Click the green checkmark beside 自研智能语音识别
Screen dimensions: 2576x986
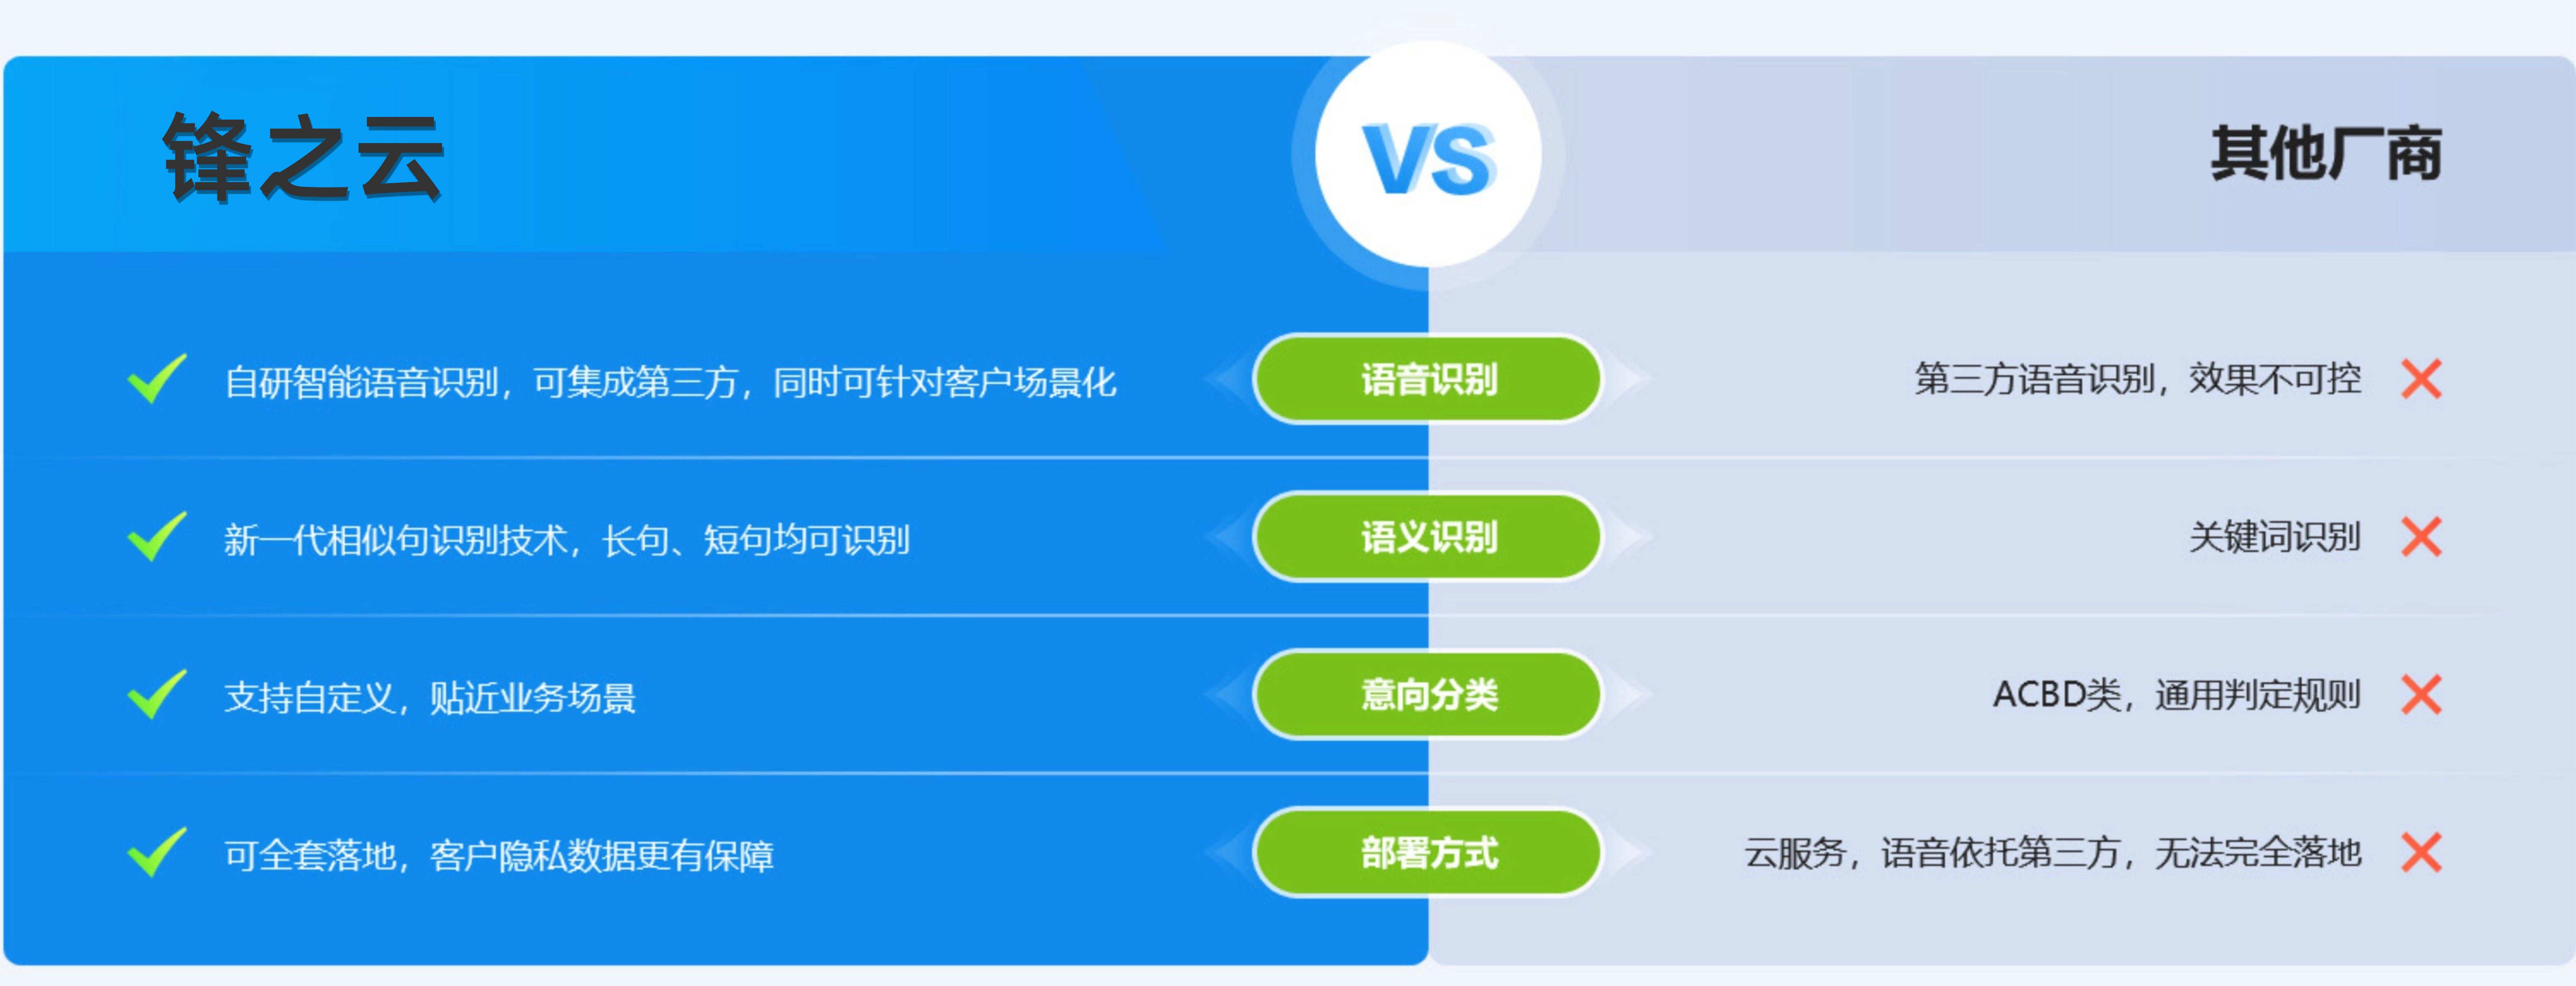pos(157,379)
